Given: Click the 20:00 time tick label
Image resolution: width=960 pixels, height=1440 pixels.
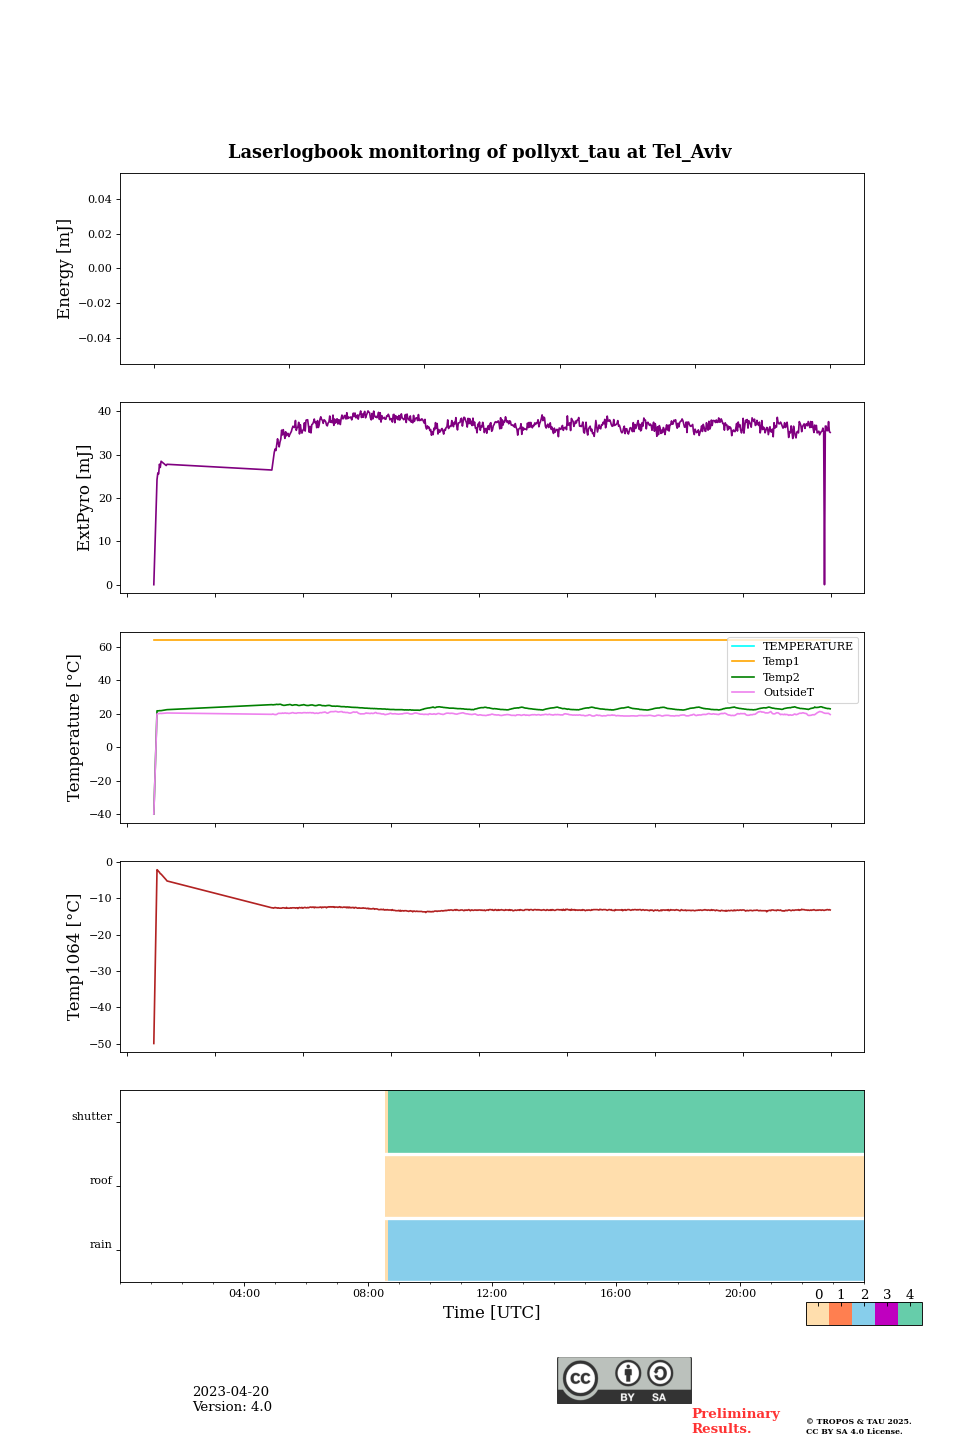Looking at the screenshot, I should pyautogui.click(x=740, y=1293).
